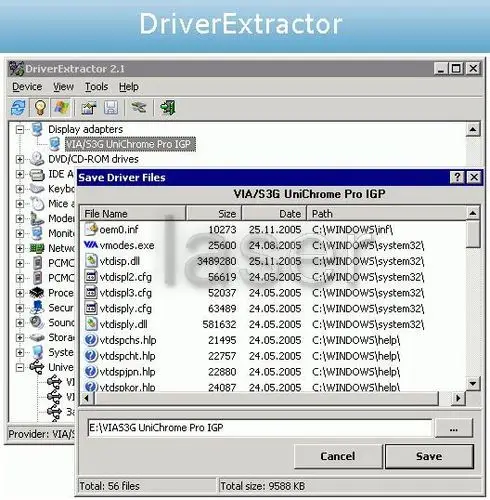Click the grayed-out floppy disk save icon

(111, 108)
